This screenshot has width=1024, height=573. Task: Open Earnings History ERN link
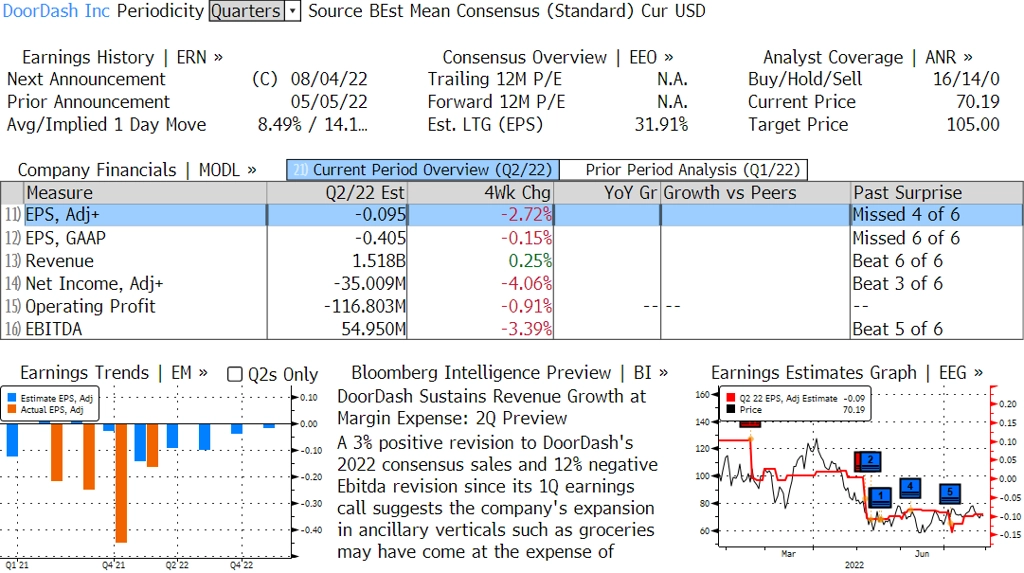122,57
